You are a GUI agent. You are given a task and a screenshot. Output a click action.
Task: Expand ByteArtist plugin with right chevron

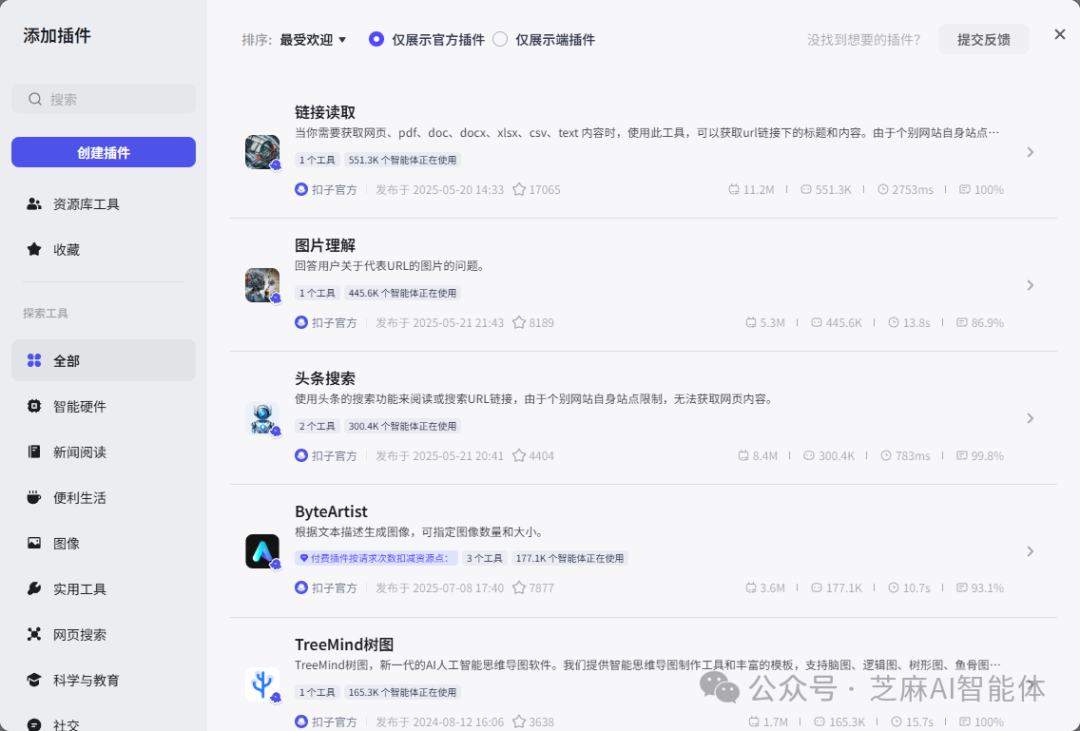click(1030, 551)
